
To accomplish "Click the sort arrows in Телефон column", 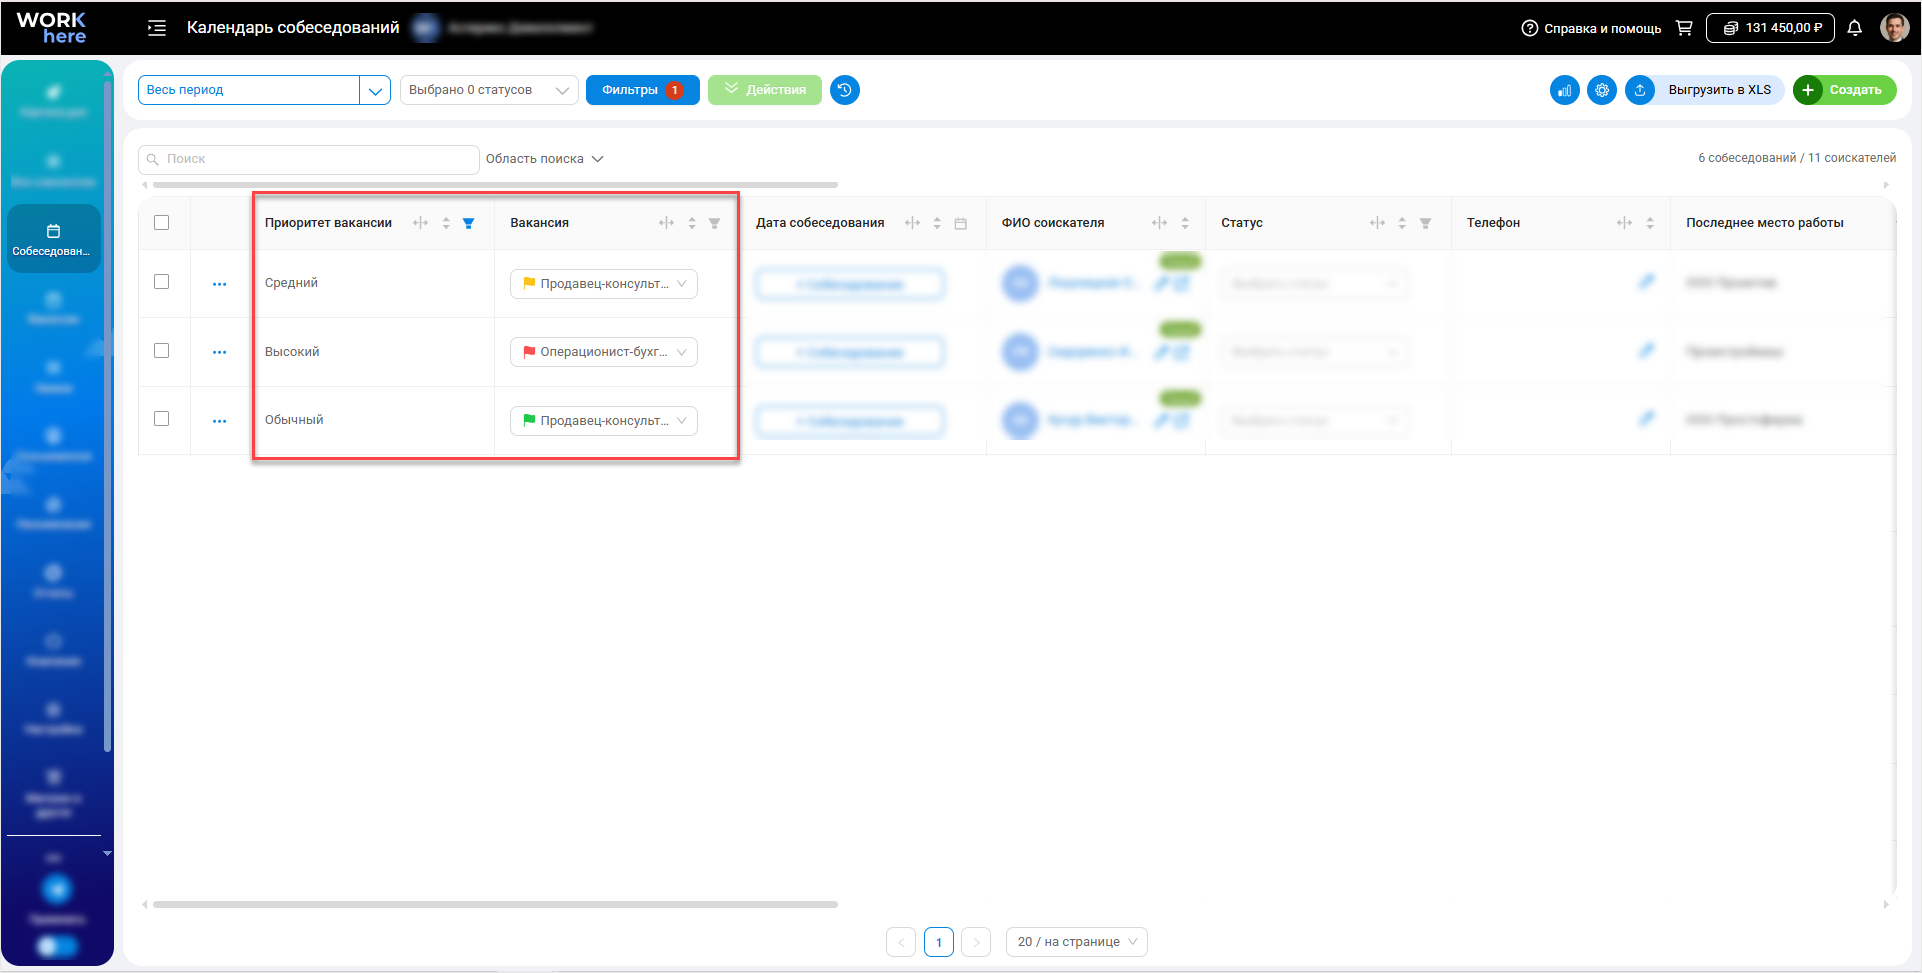I will tap(1650, 223).
